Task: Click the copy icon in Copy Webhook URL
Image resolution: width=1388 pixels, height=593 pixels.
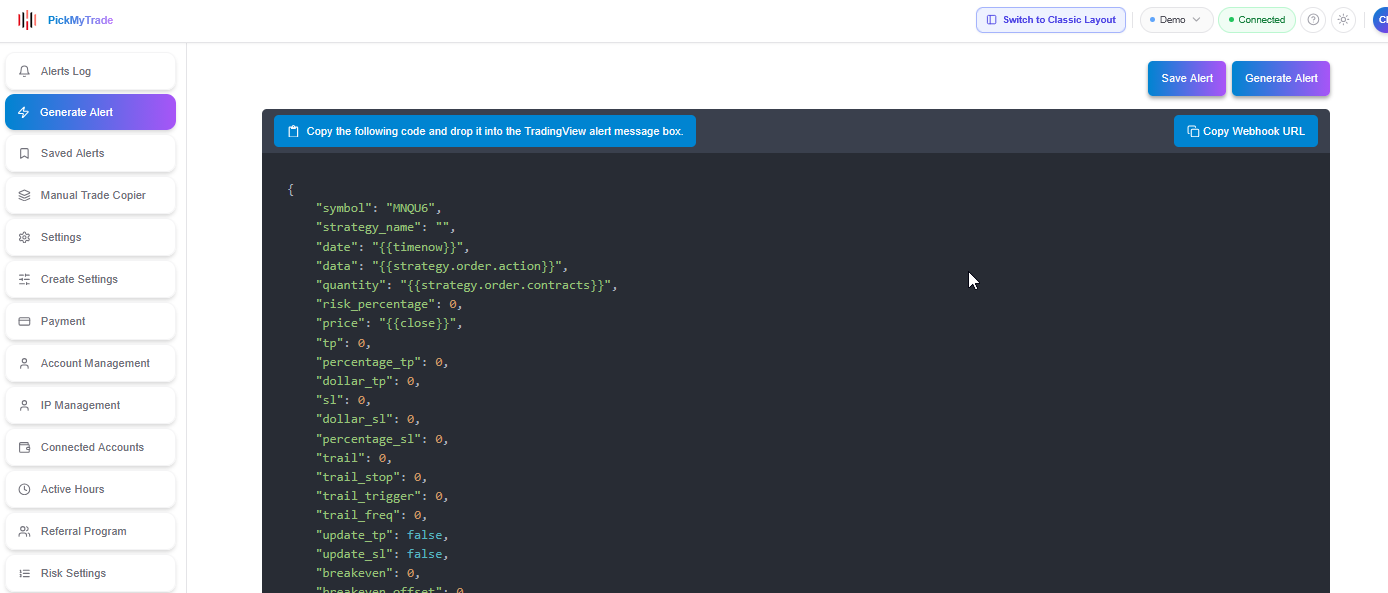Action: click(x=1193, y=131)
